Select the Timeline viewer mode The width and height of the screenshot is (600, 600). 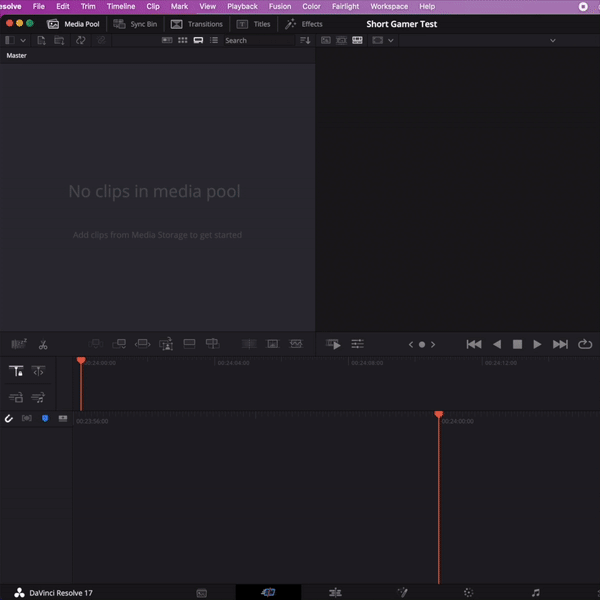pyautogui.click(x=357, y=40)
